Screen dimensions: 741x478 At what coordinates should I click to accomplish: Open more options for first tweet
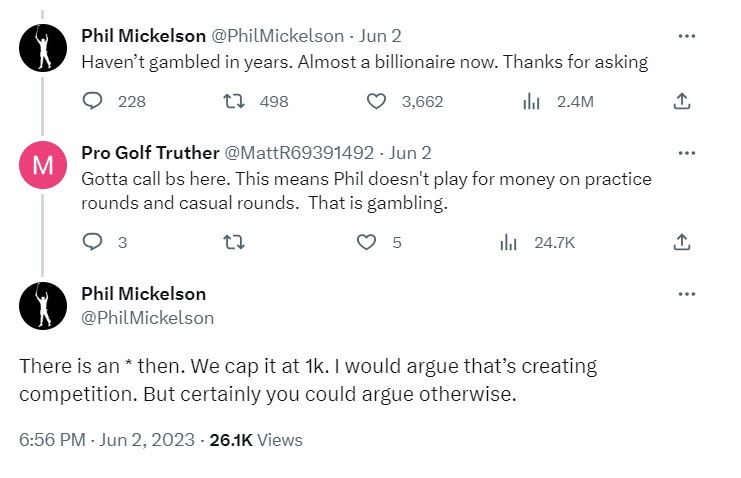point(686,36)
